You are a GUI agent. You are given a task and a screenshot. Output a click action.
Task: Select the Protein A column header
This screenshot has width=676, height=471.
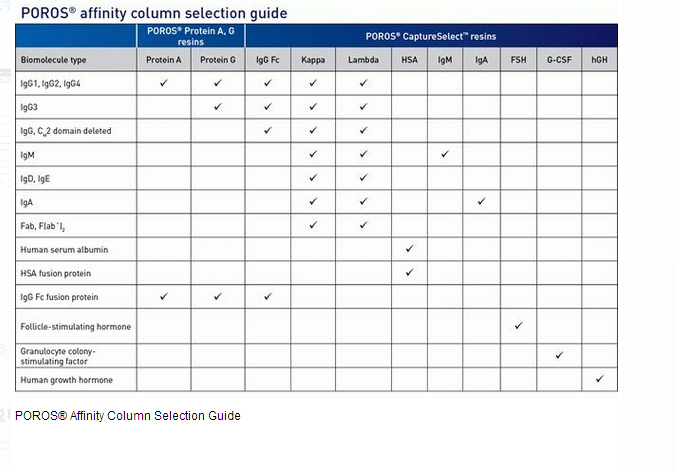tap(163, 60)
